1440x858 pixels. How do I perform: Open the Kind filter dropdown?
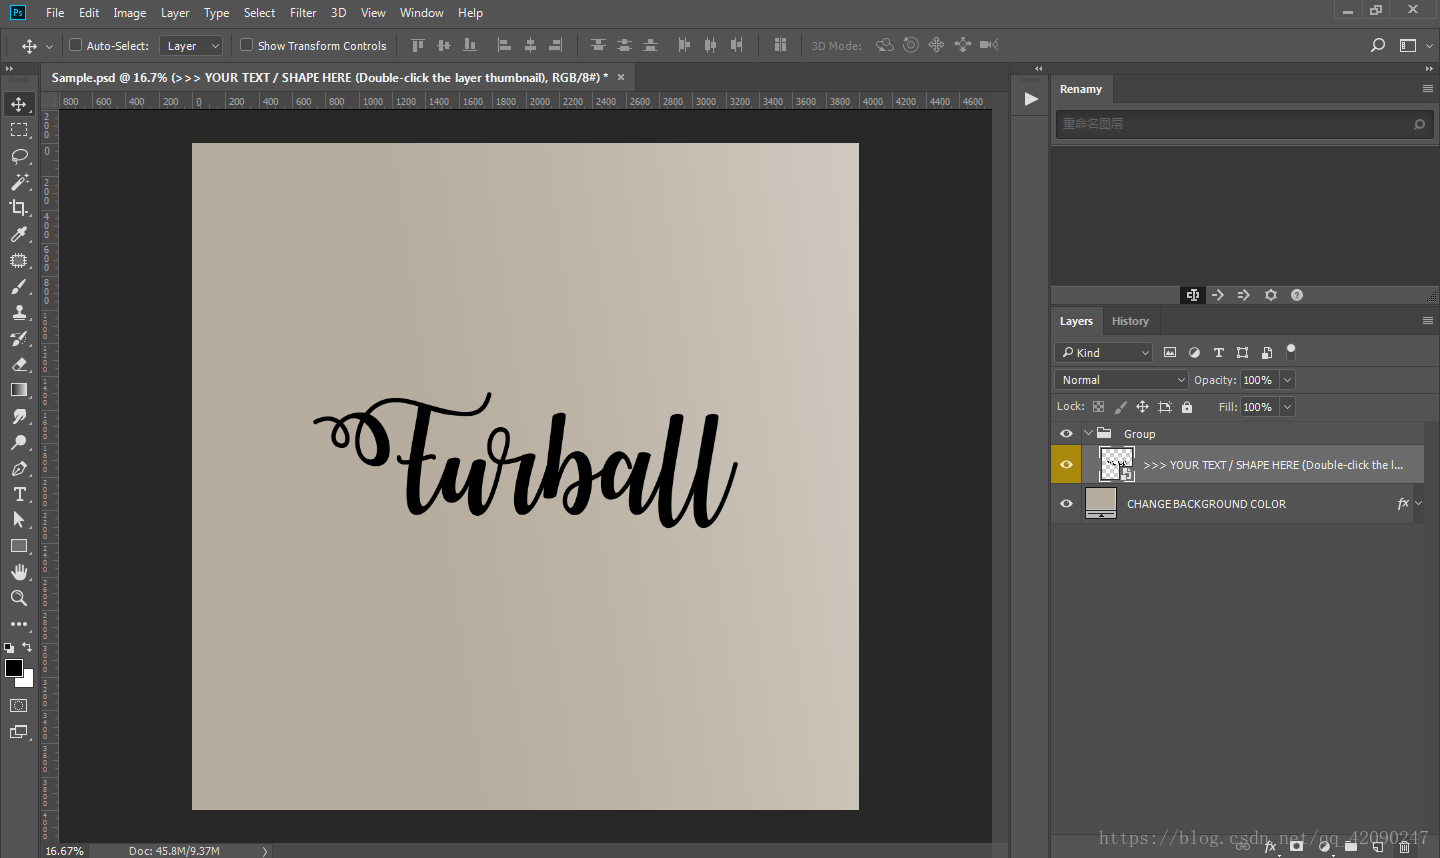(1104, 352)
